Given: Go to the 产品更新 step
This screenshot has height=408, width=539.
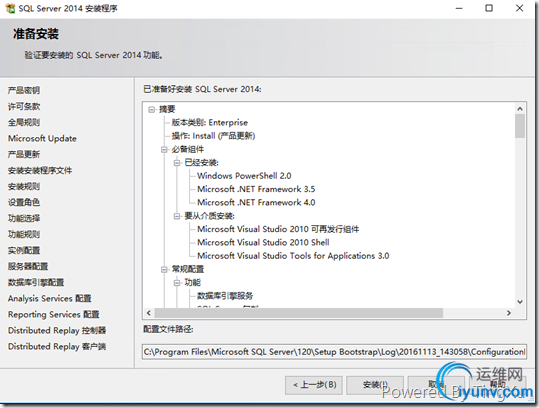Looking at the screenshot, I should click(x=24, y=154).
